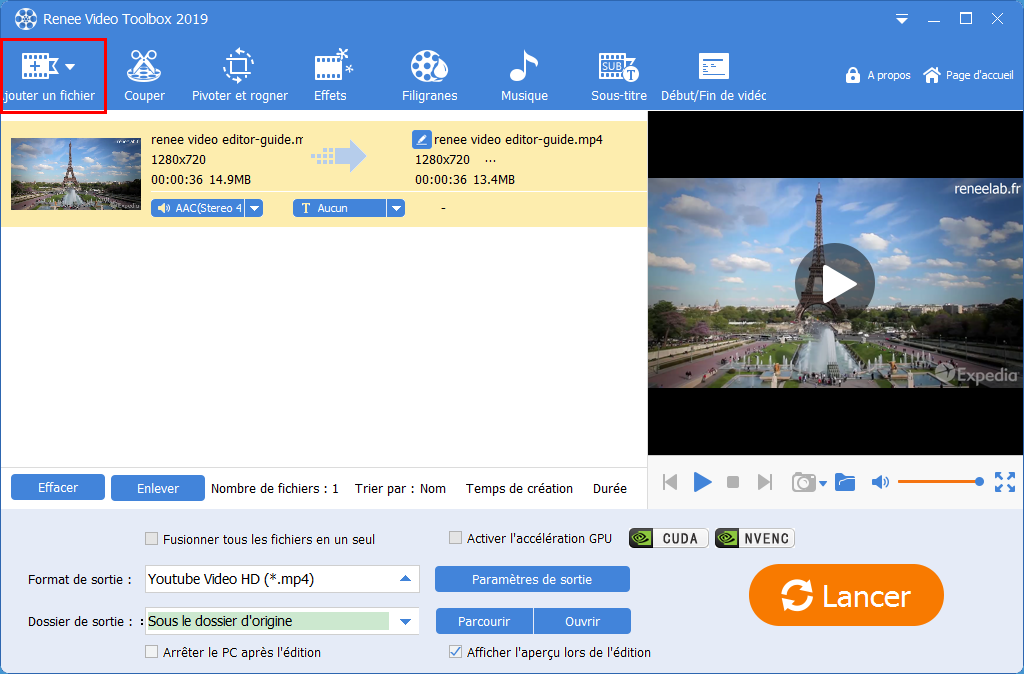
Task: Open the Filigranes (watermark) tool
Action: 429,75
